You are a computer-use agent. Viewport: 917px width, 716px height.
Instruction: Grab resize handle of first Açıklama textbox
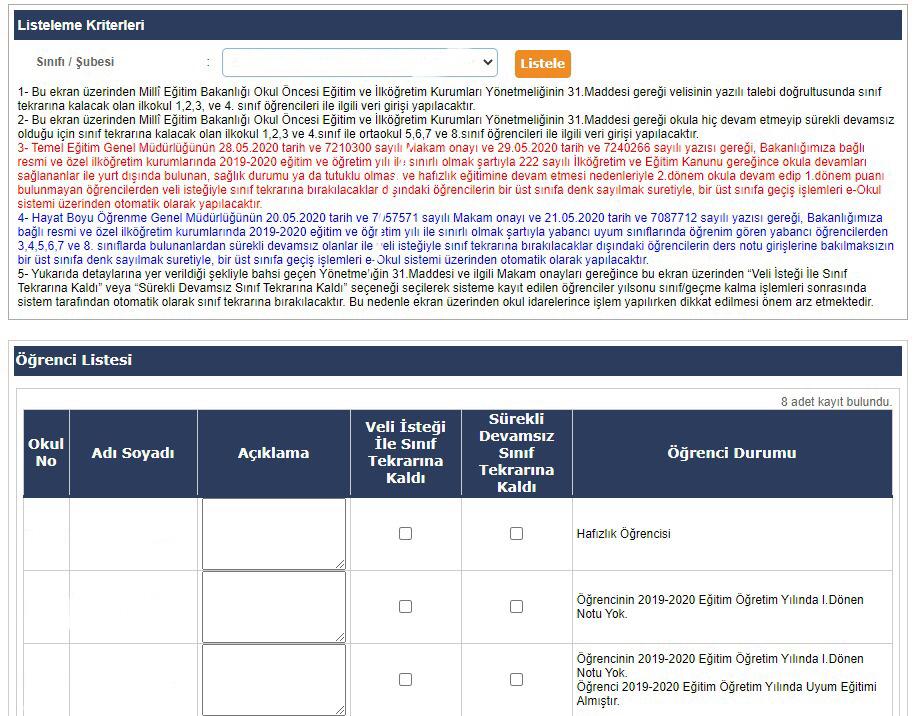(340, 564)
